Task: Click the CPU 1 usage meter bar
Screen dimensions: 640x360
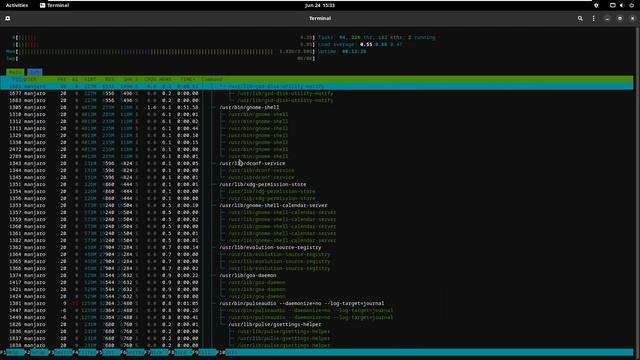Action: click(x=164, y=44)
